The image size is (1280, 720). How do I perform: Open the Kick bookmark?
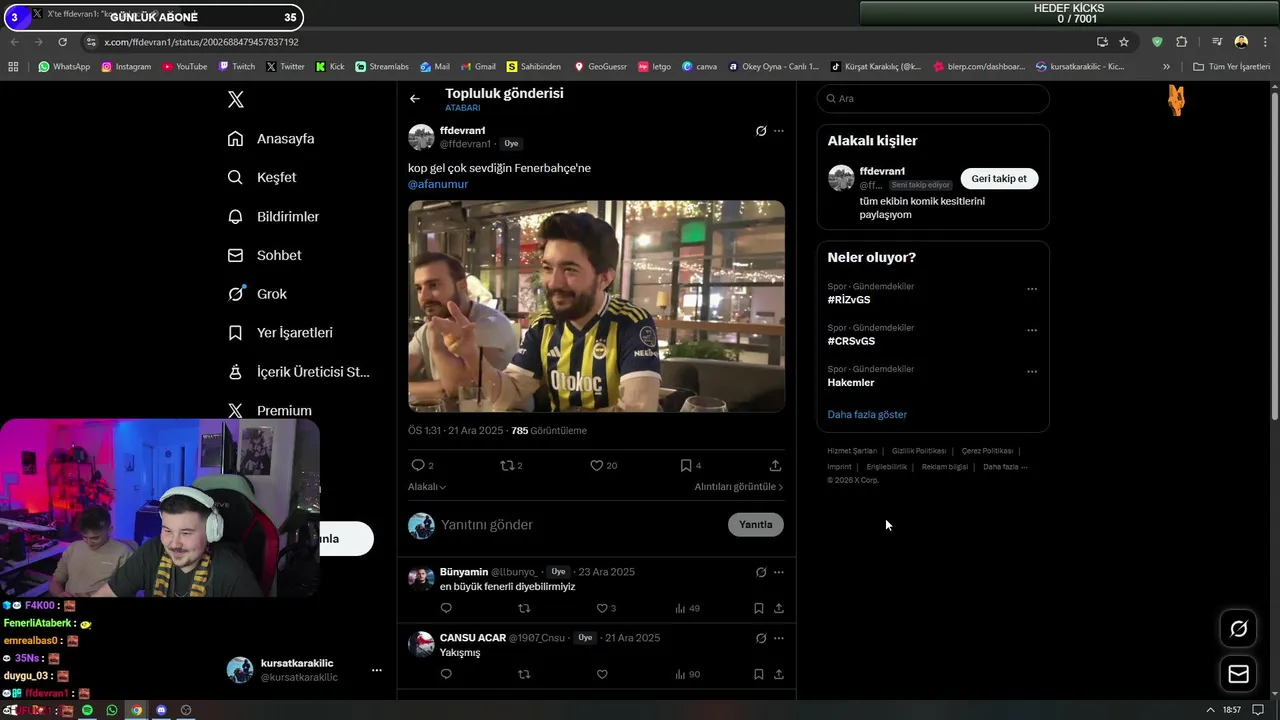tap(330, 66)
